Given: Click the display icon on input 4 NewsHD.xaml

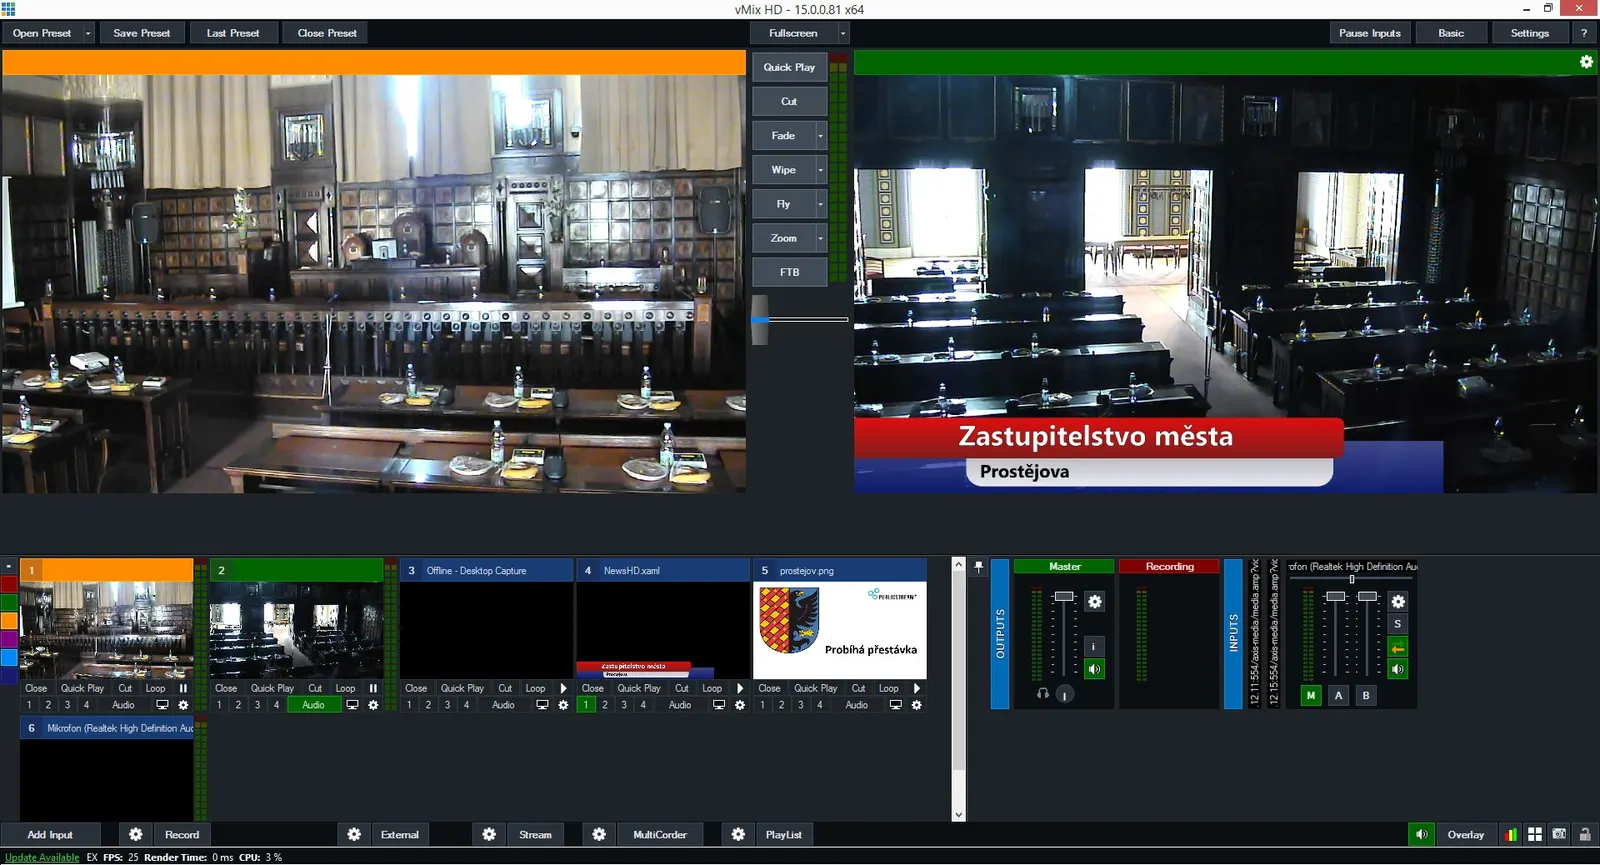Looking at the screenshot, I should tap(719, 705).
